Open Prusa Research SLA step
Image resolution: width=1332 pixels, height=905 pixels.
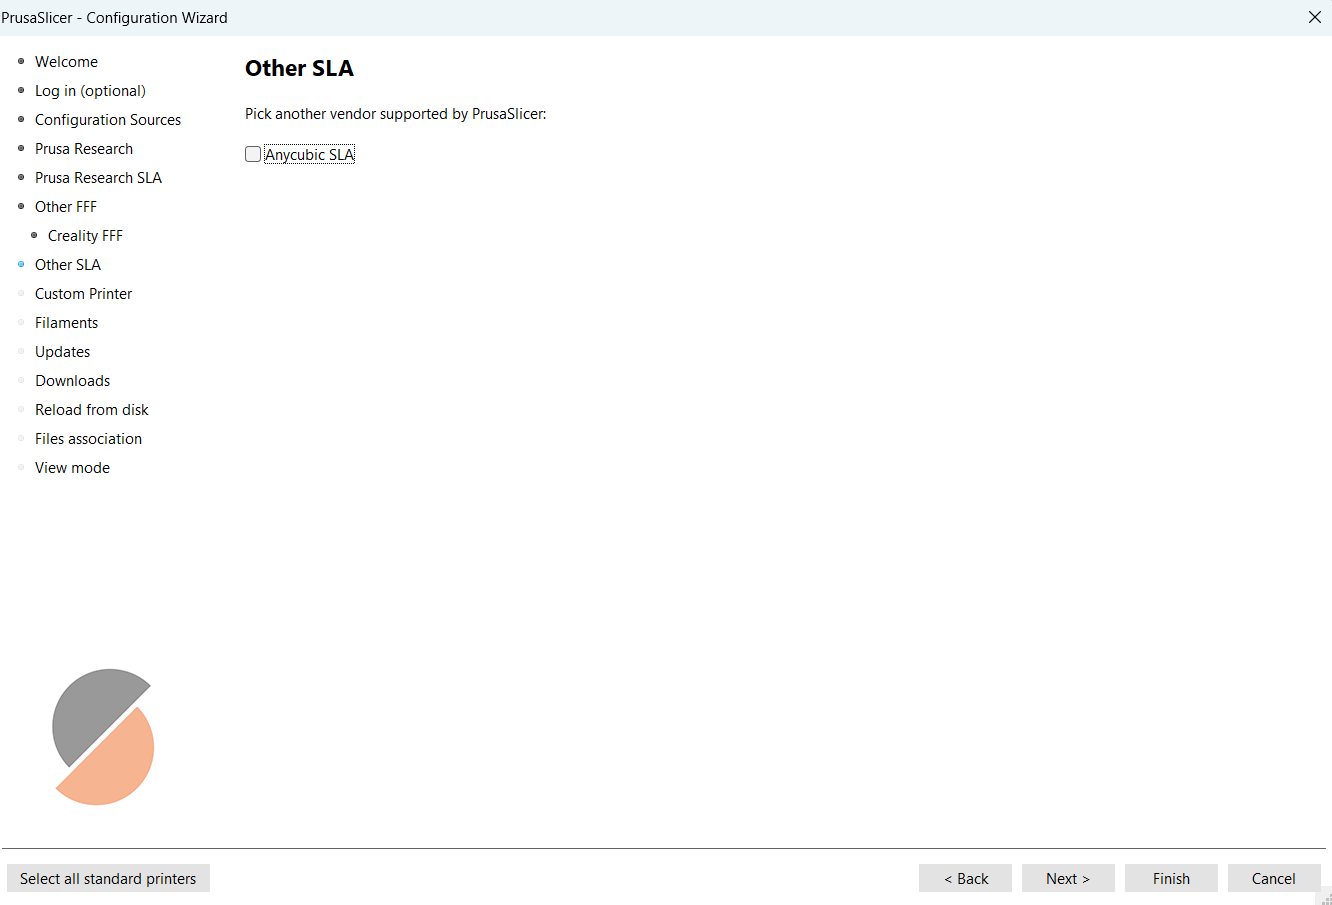tap(98, 178)
